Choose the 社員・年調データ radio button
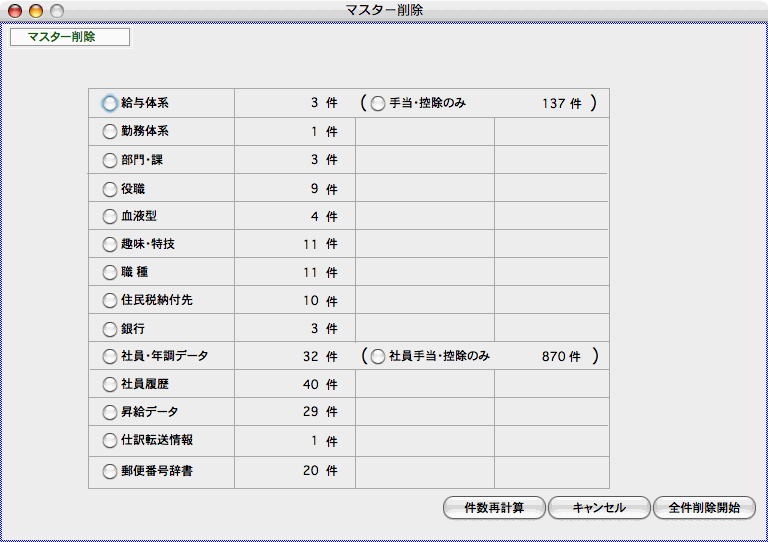Viewport: 768px width, 542px height. click(110, 356)
